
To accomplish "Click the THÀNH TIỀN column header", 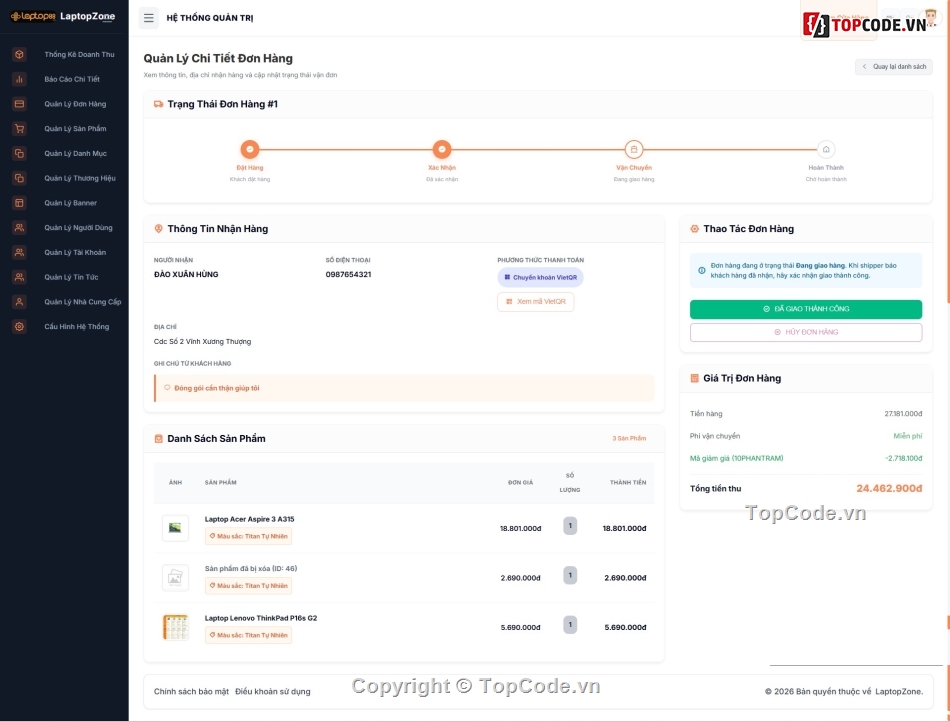I will coord(628,483).
